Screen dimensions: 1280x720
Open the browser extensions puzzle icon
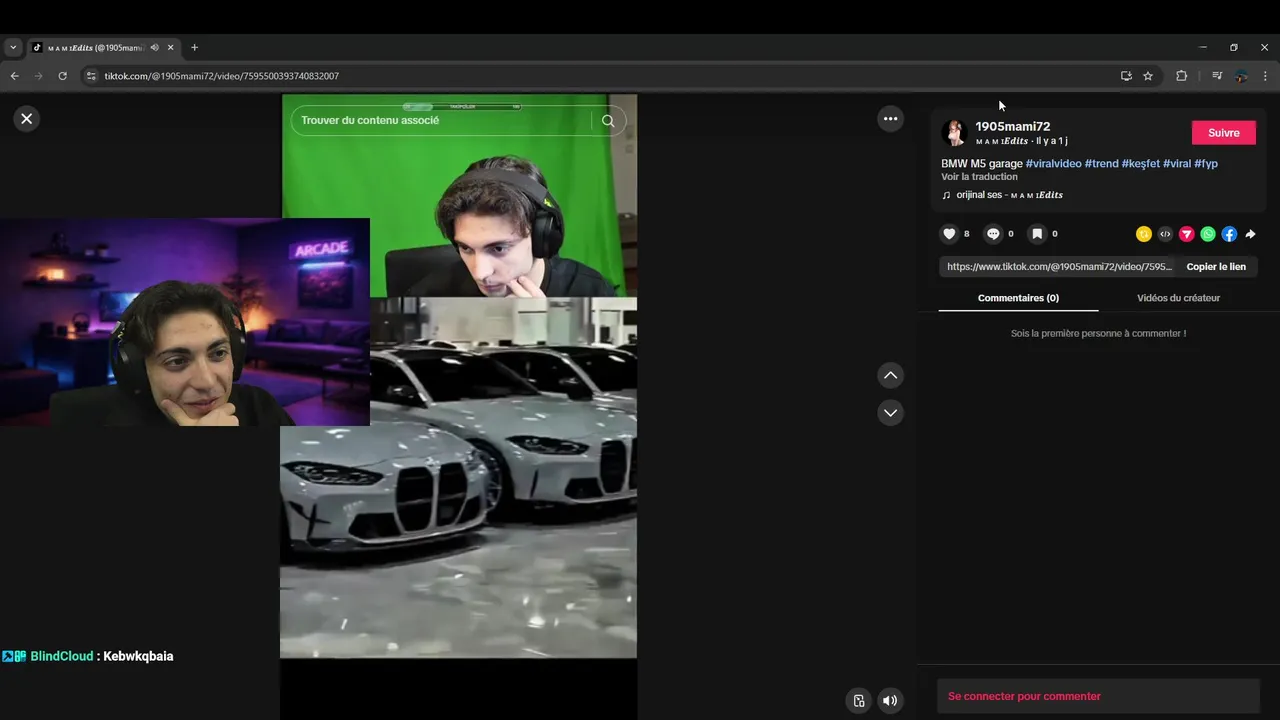(1181, 76)
